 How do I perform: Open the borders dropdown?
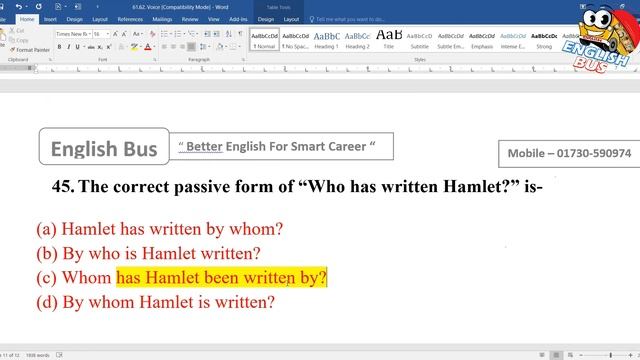coord(240,47)
